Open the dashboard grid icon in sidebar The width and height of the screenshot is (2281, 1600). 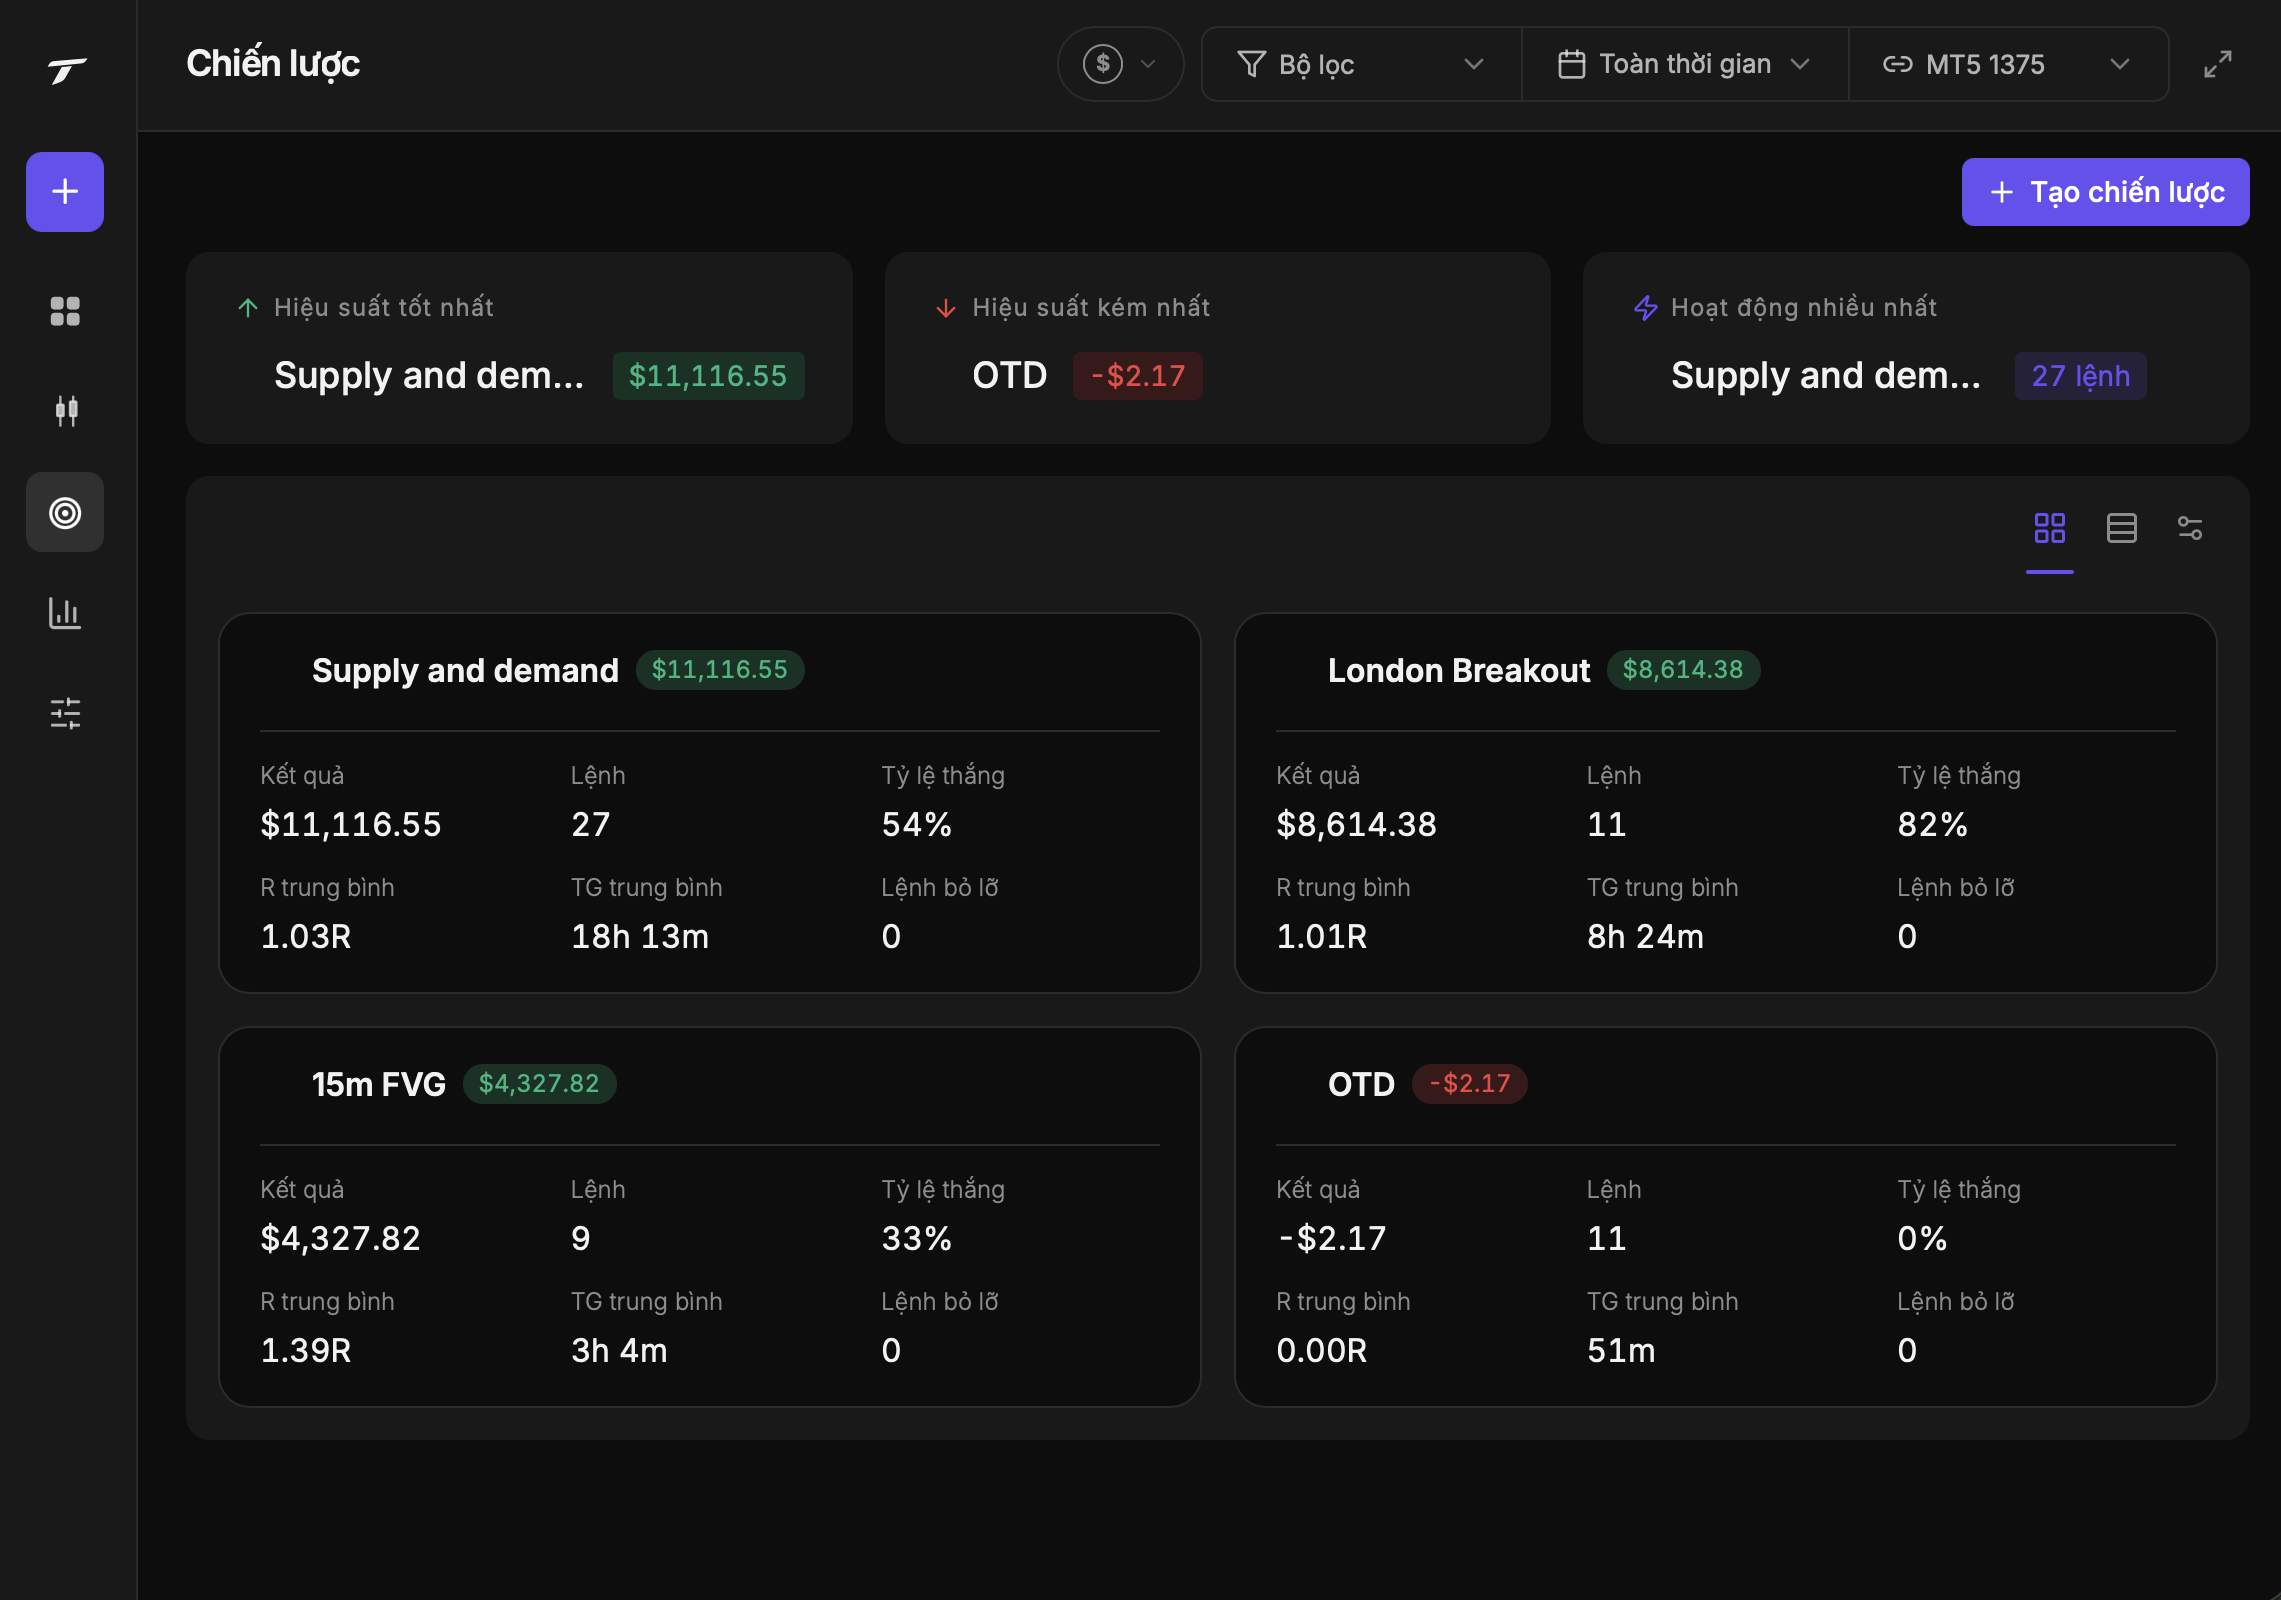point(65,311)
